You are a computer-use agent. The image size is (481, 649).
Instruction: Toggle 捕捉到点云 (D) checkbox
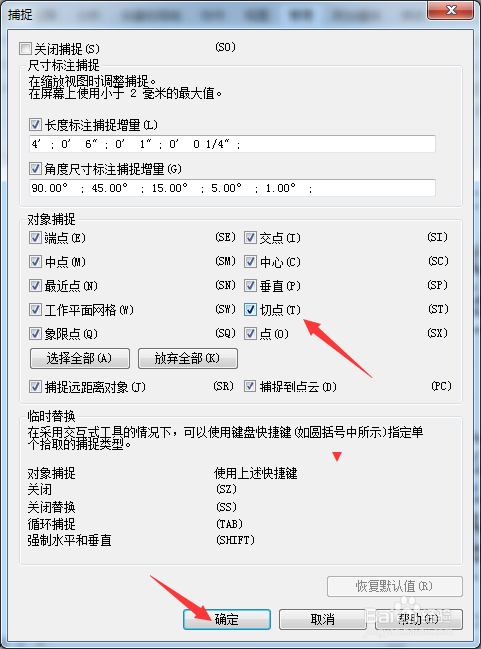pos(250,387)
